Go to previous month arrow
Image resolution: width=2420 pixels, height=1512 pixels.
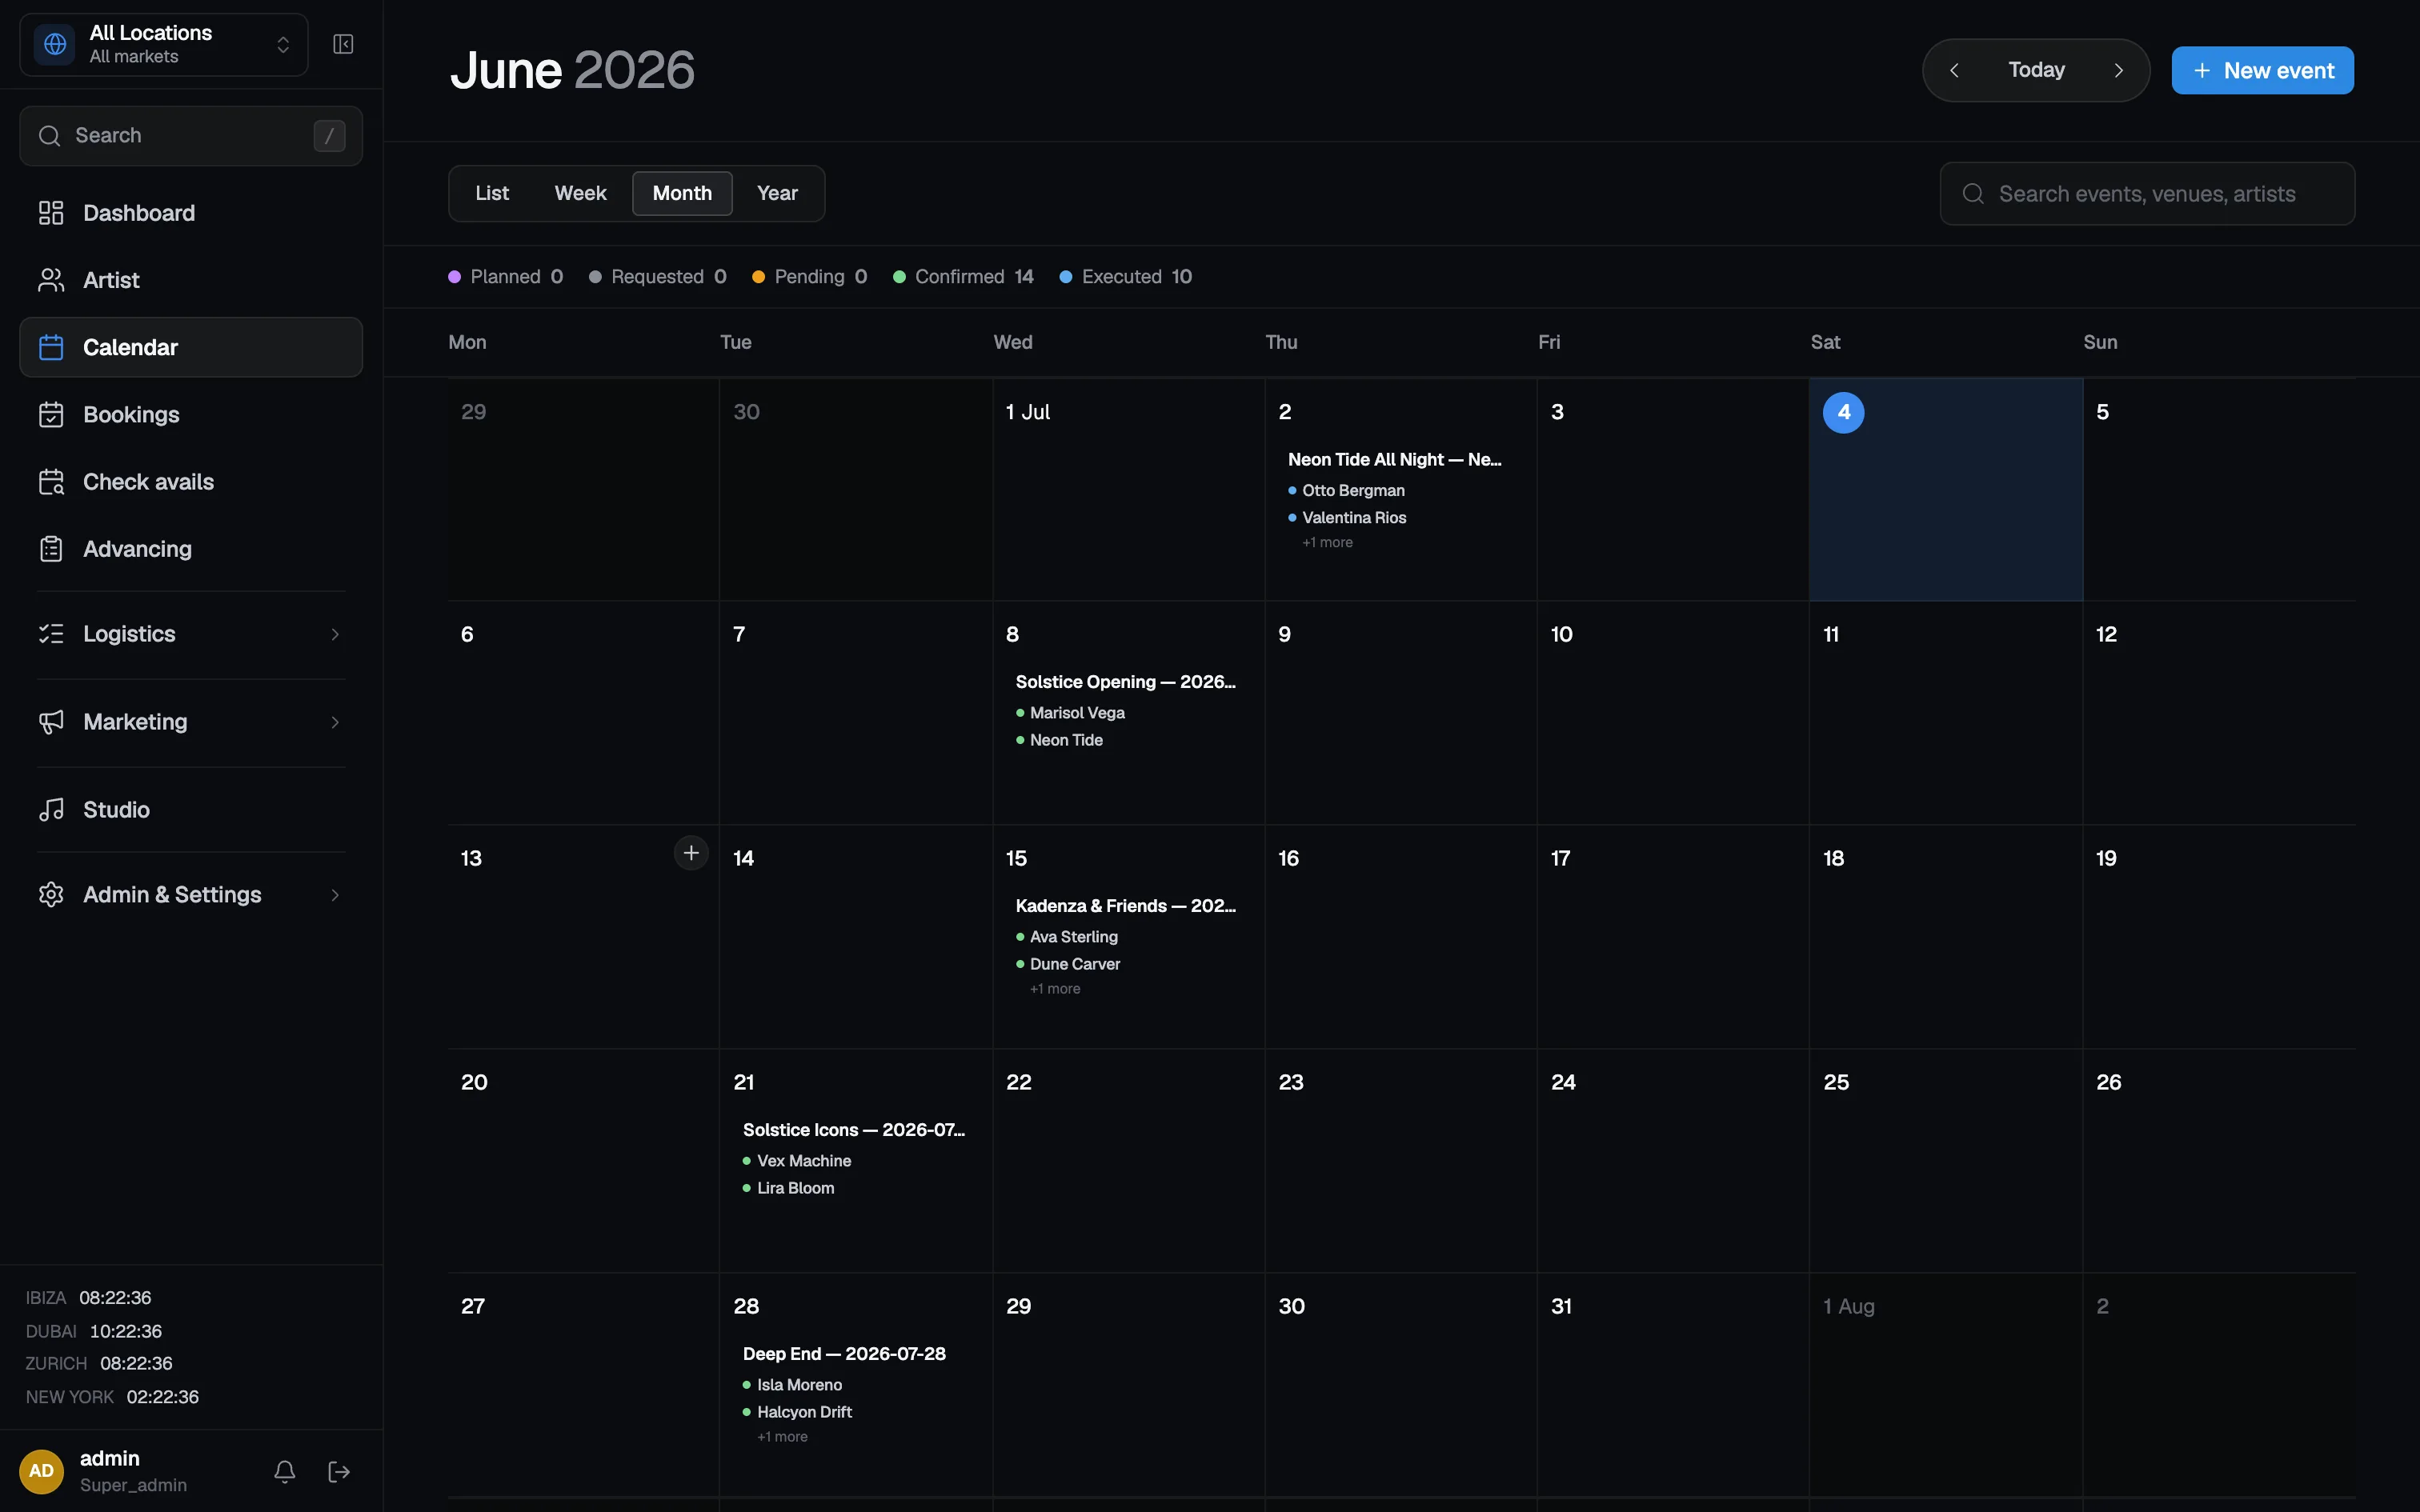1954,70
